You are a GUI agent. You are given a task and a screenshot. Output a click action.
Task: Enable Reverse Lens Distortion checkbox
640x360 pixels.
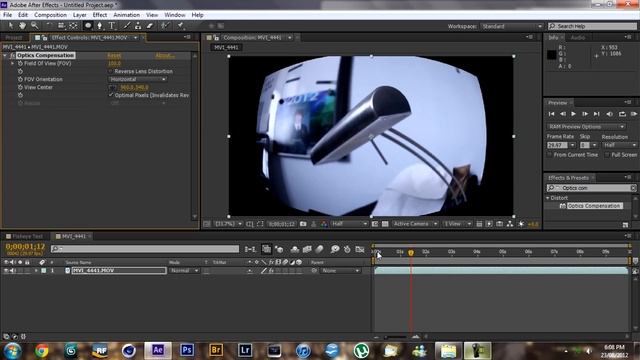coord(111,71)
